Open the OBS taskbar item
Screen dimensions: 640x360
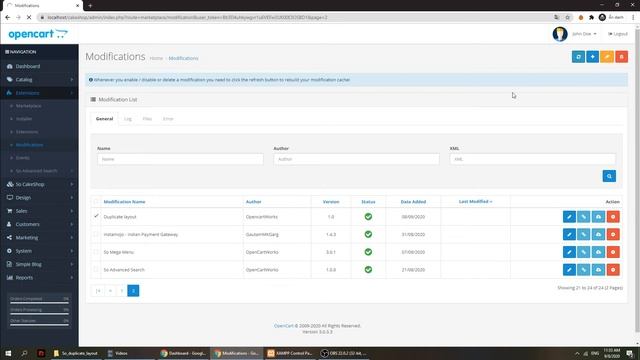(x=344, y=353)
